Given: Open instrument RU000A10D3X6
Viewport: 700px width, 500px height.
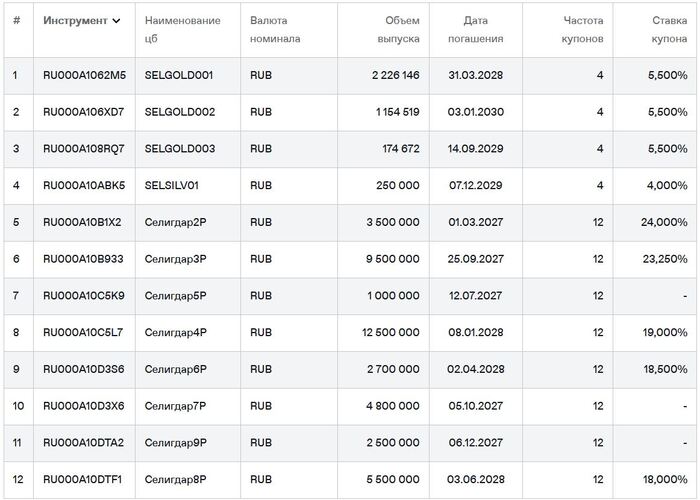Looking at the screenshot, I should coord(83,407).
